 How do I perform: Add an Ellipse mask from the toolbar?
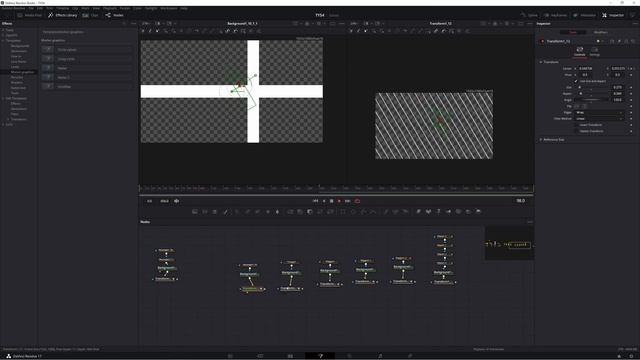[353, 211]
